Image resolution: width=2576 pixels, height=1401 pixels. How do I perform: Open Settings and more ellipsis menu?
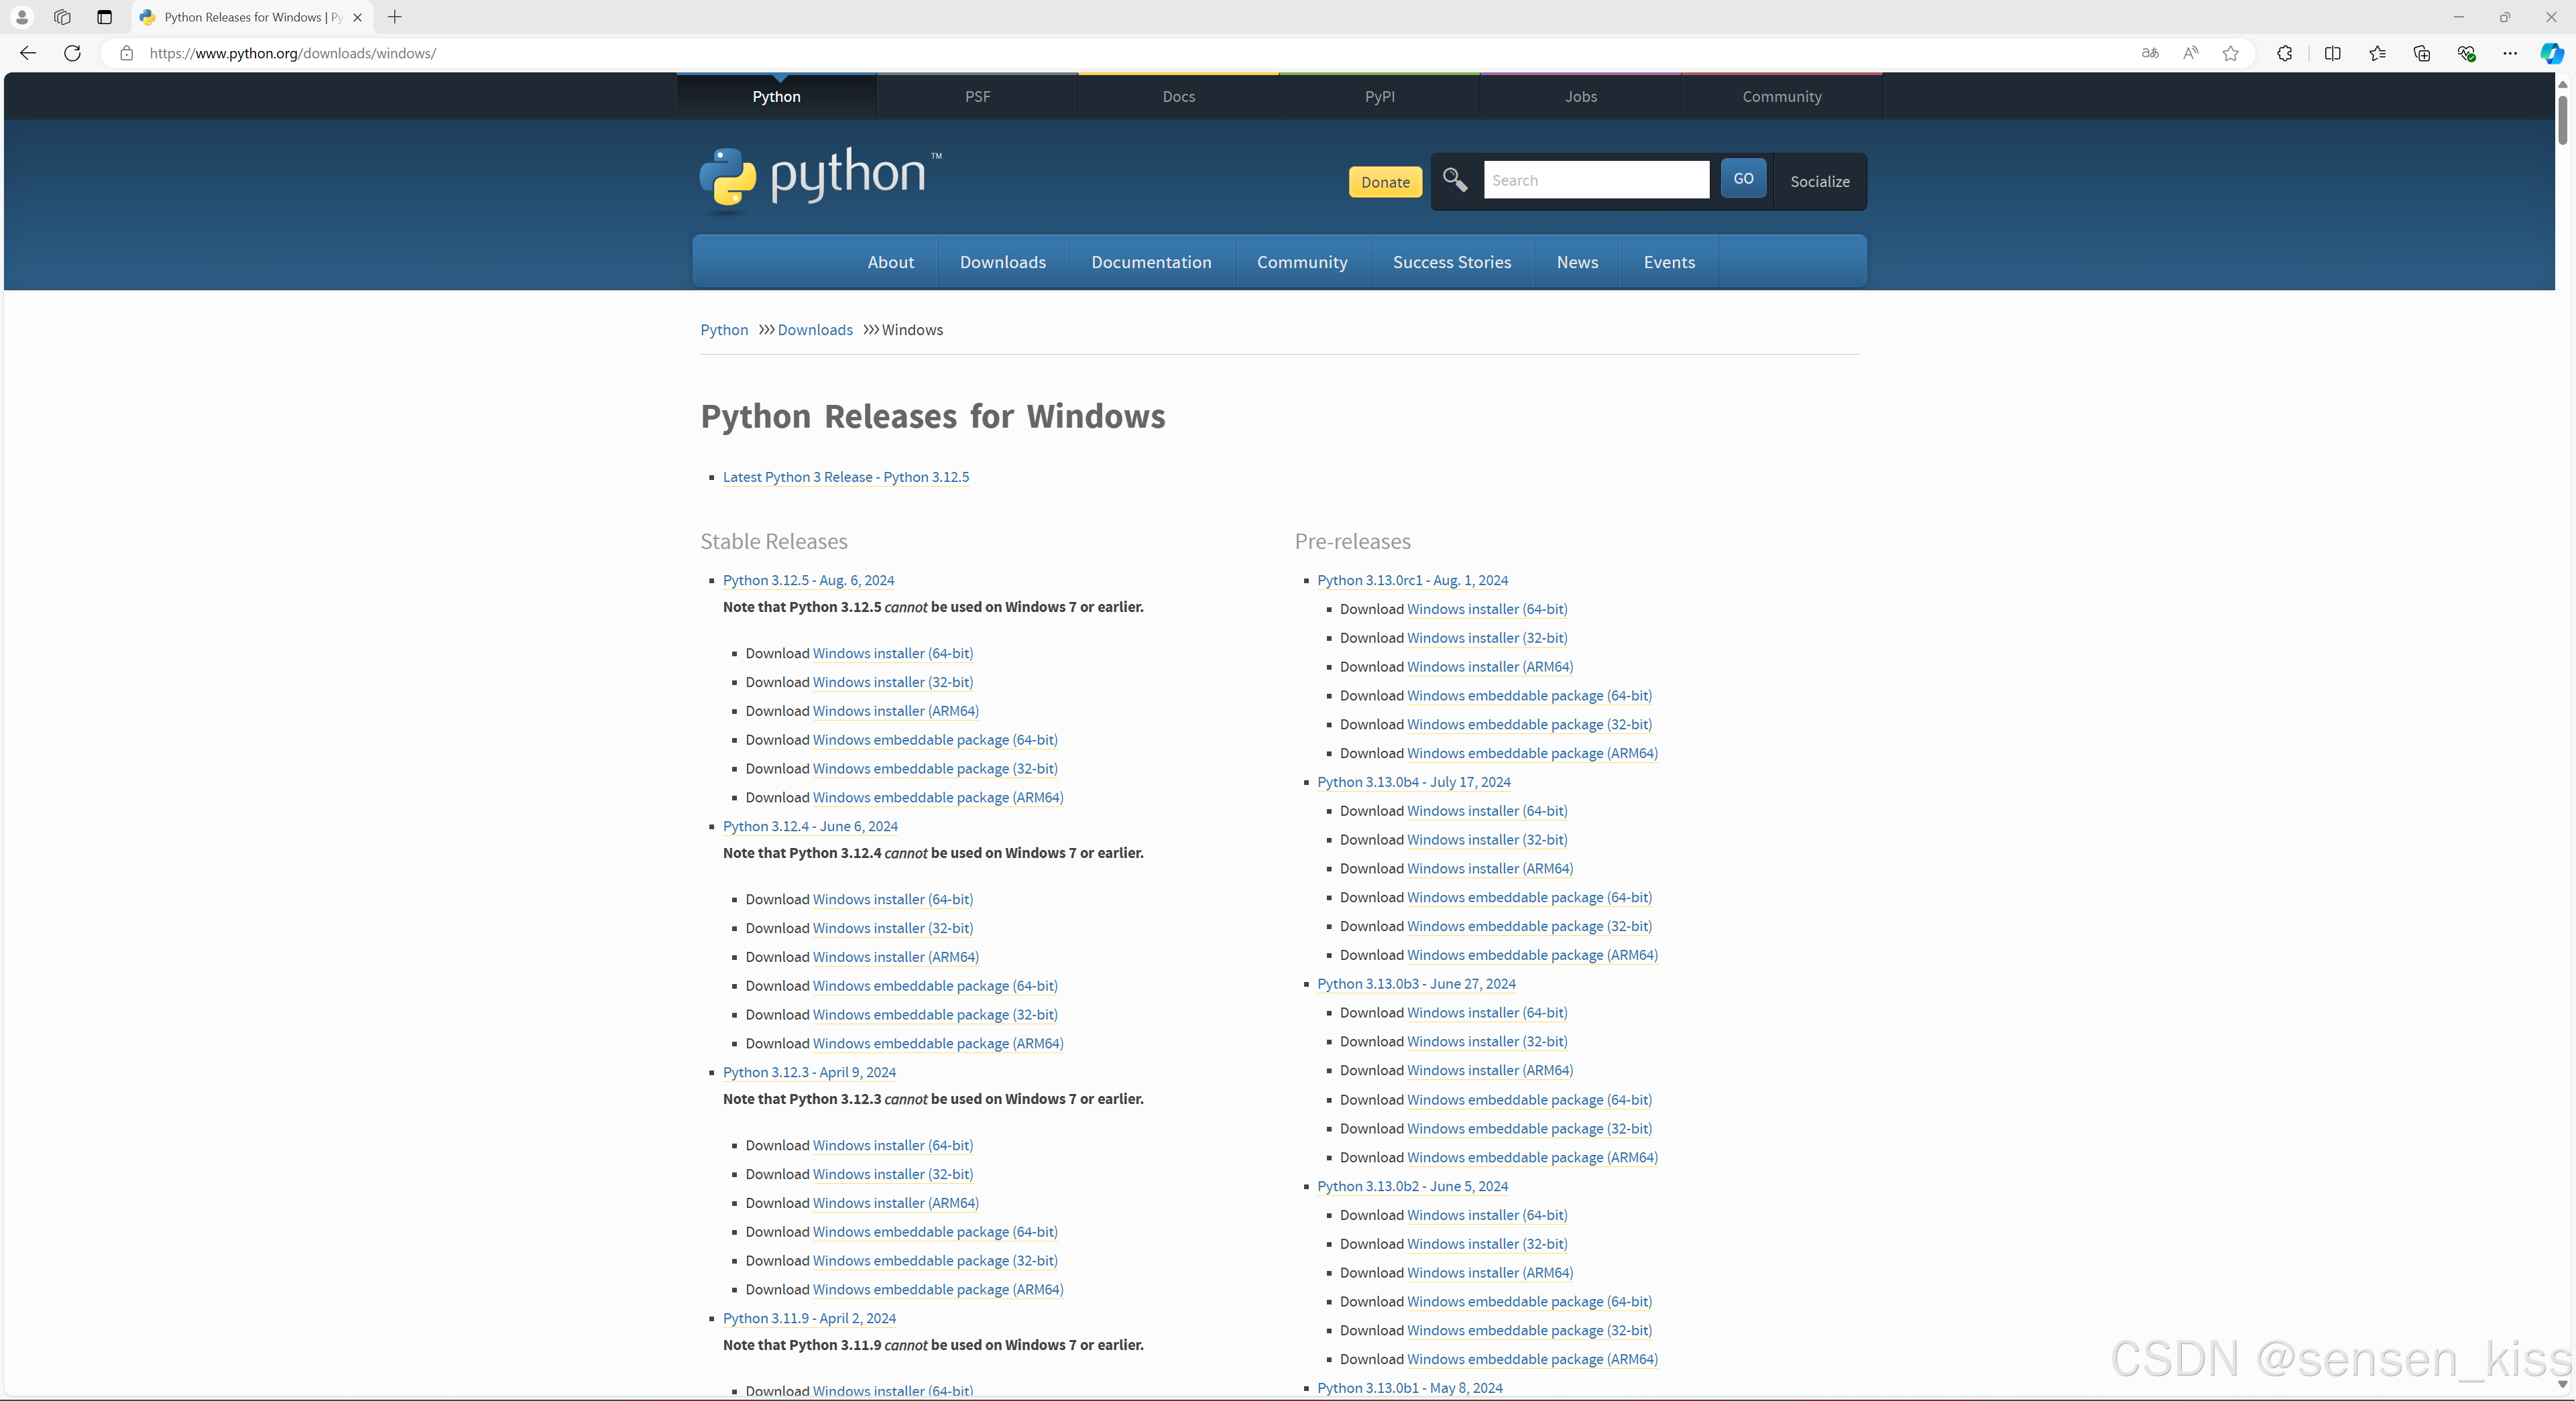2510,53
